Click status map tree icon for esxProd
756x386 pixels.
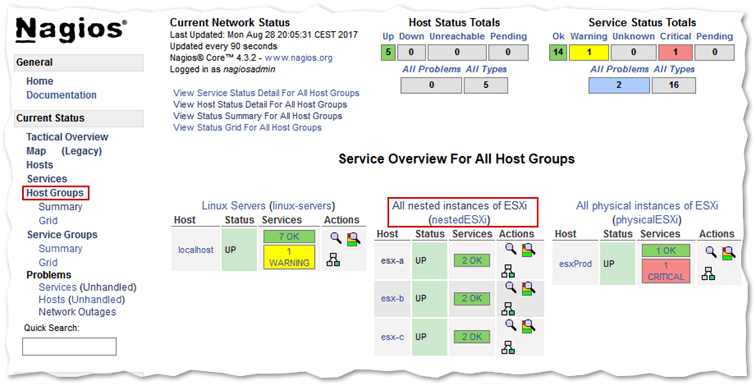pos(708,273)
